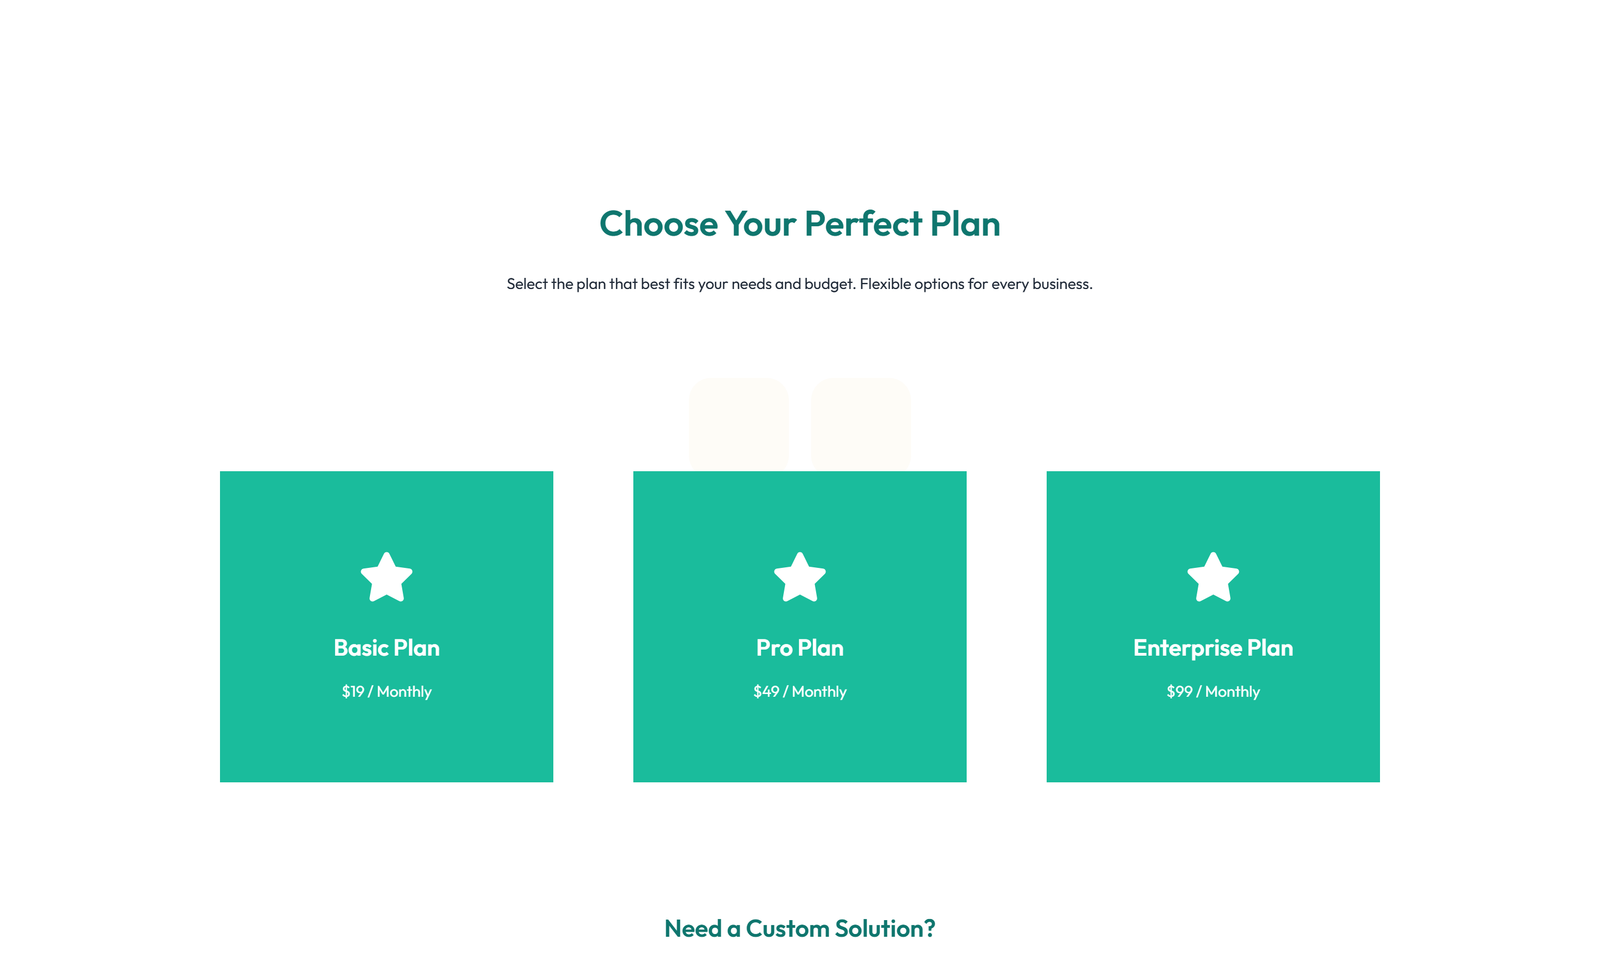Click the left faded square above the Pro Plan
Screen dimensions: 1600x978
point(738,424)
